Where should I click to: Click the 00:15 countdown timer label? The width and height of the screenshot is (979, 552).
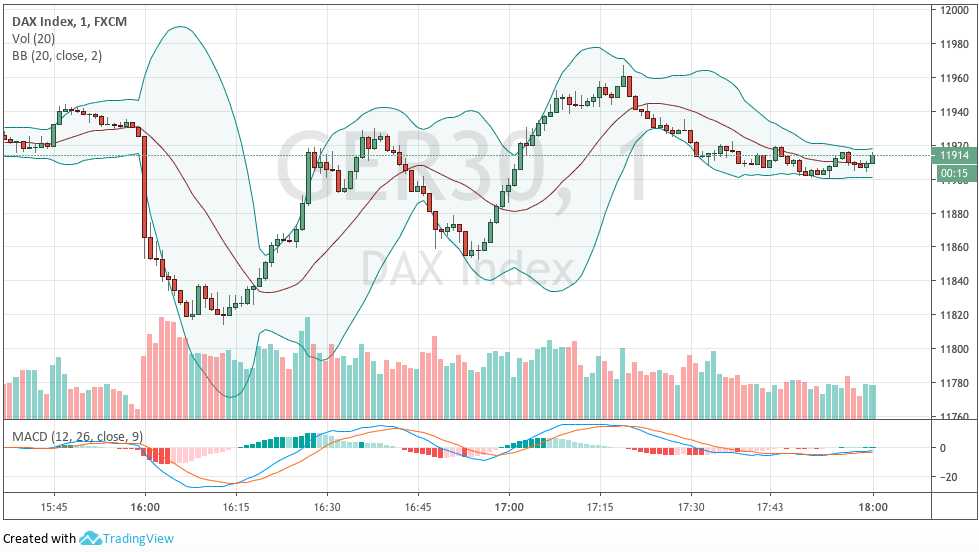click(952, 174)
